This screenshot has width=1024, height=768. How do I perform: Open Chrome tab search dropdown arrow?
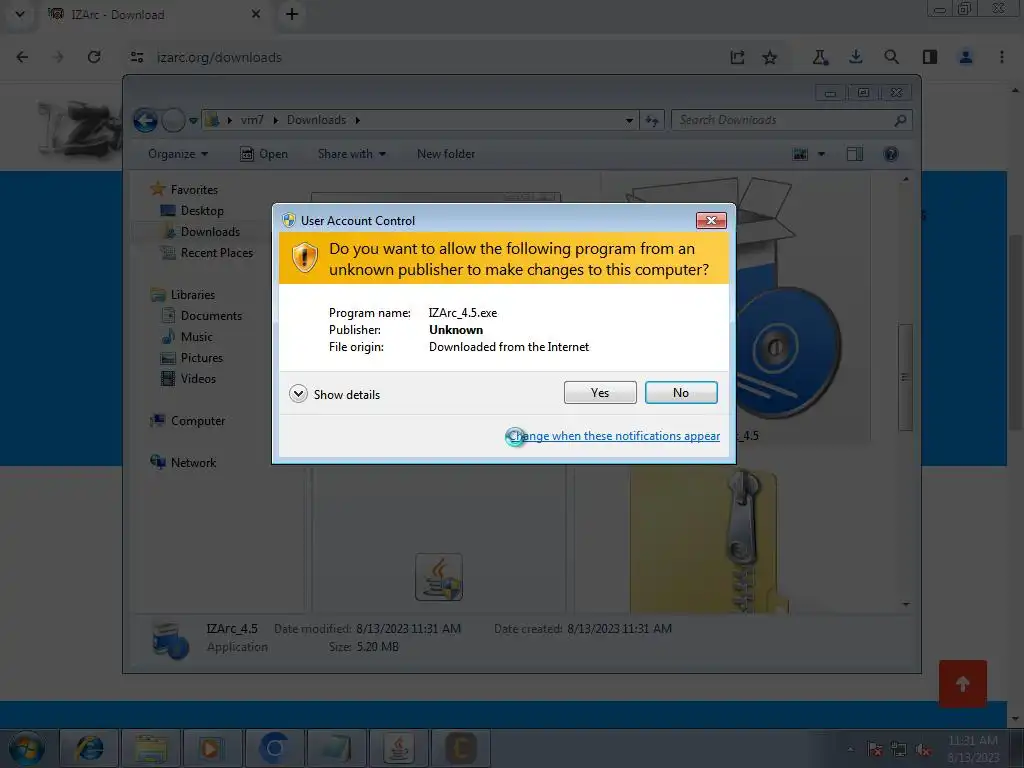pos(20,14)
